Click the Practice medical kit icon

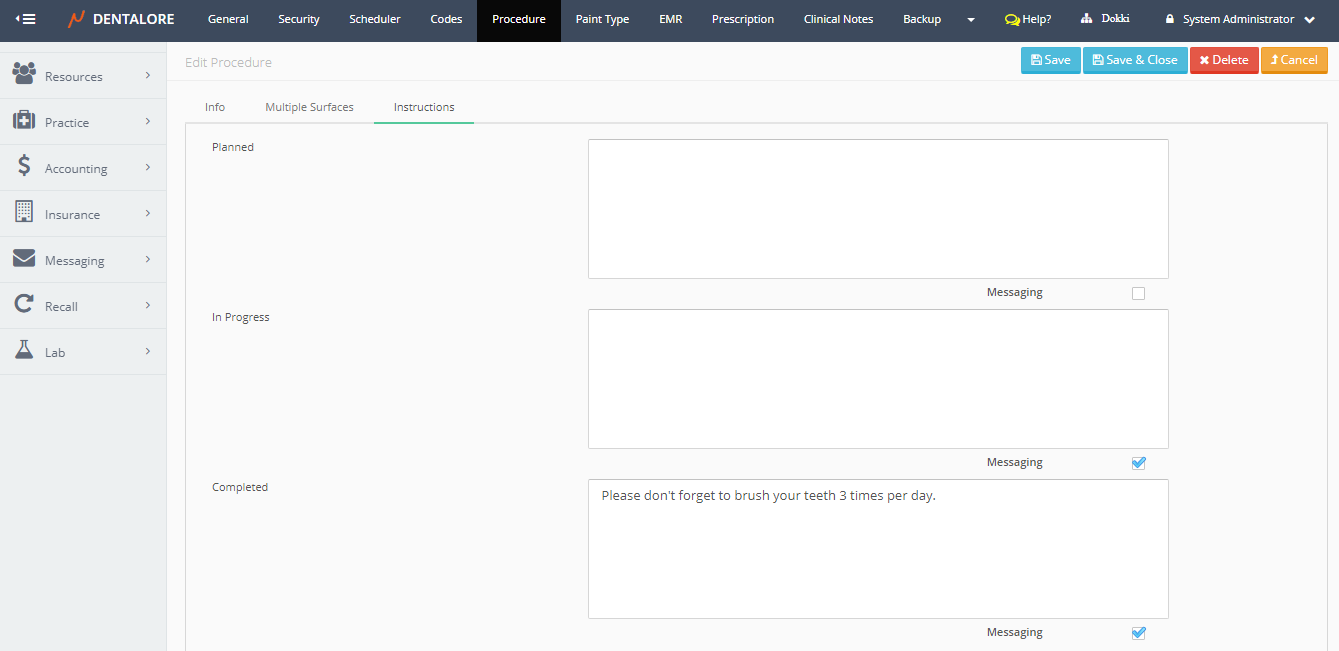click(24, 121)
